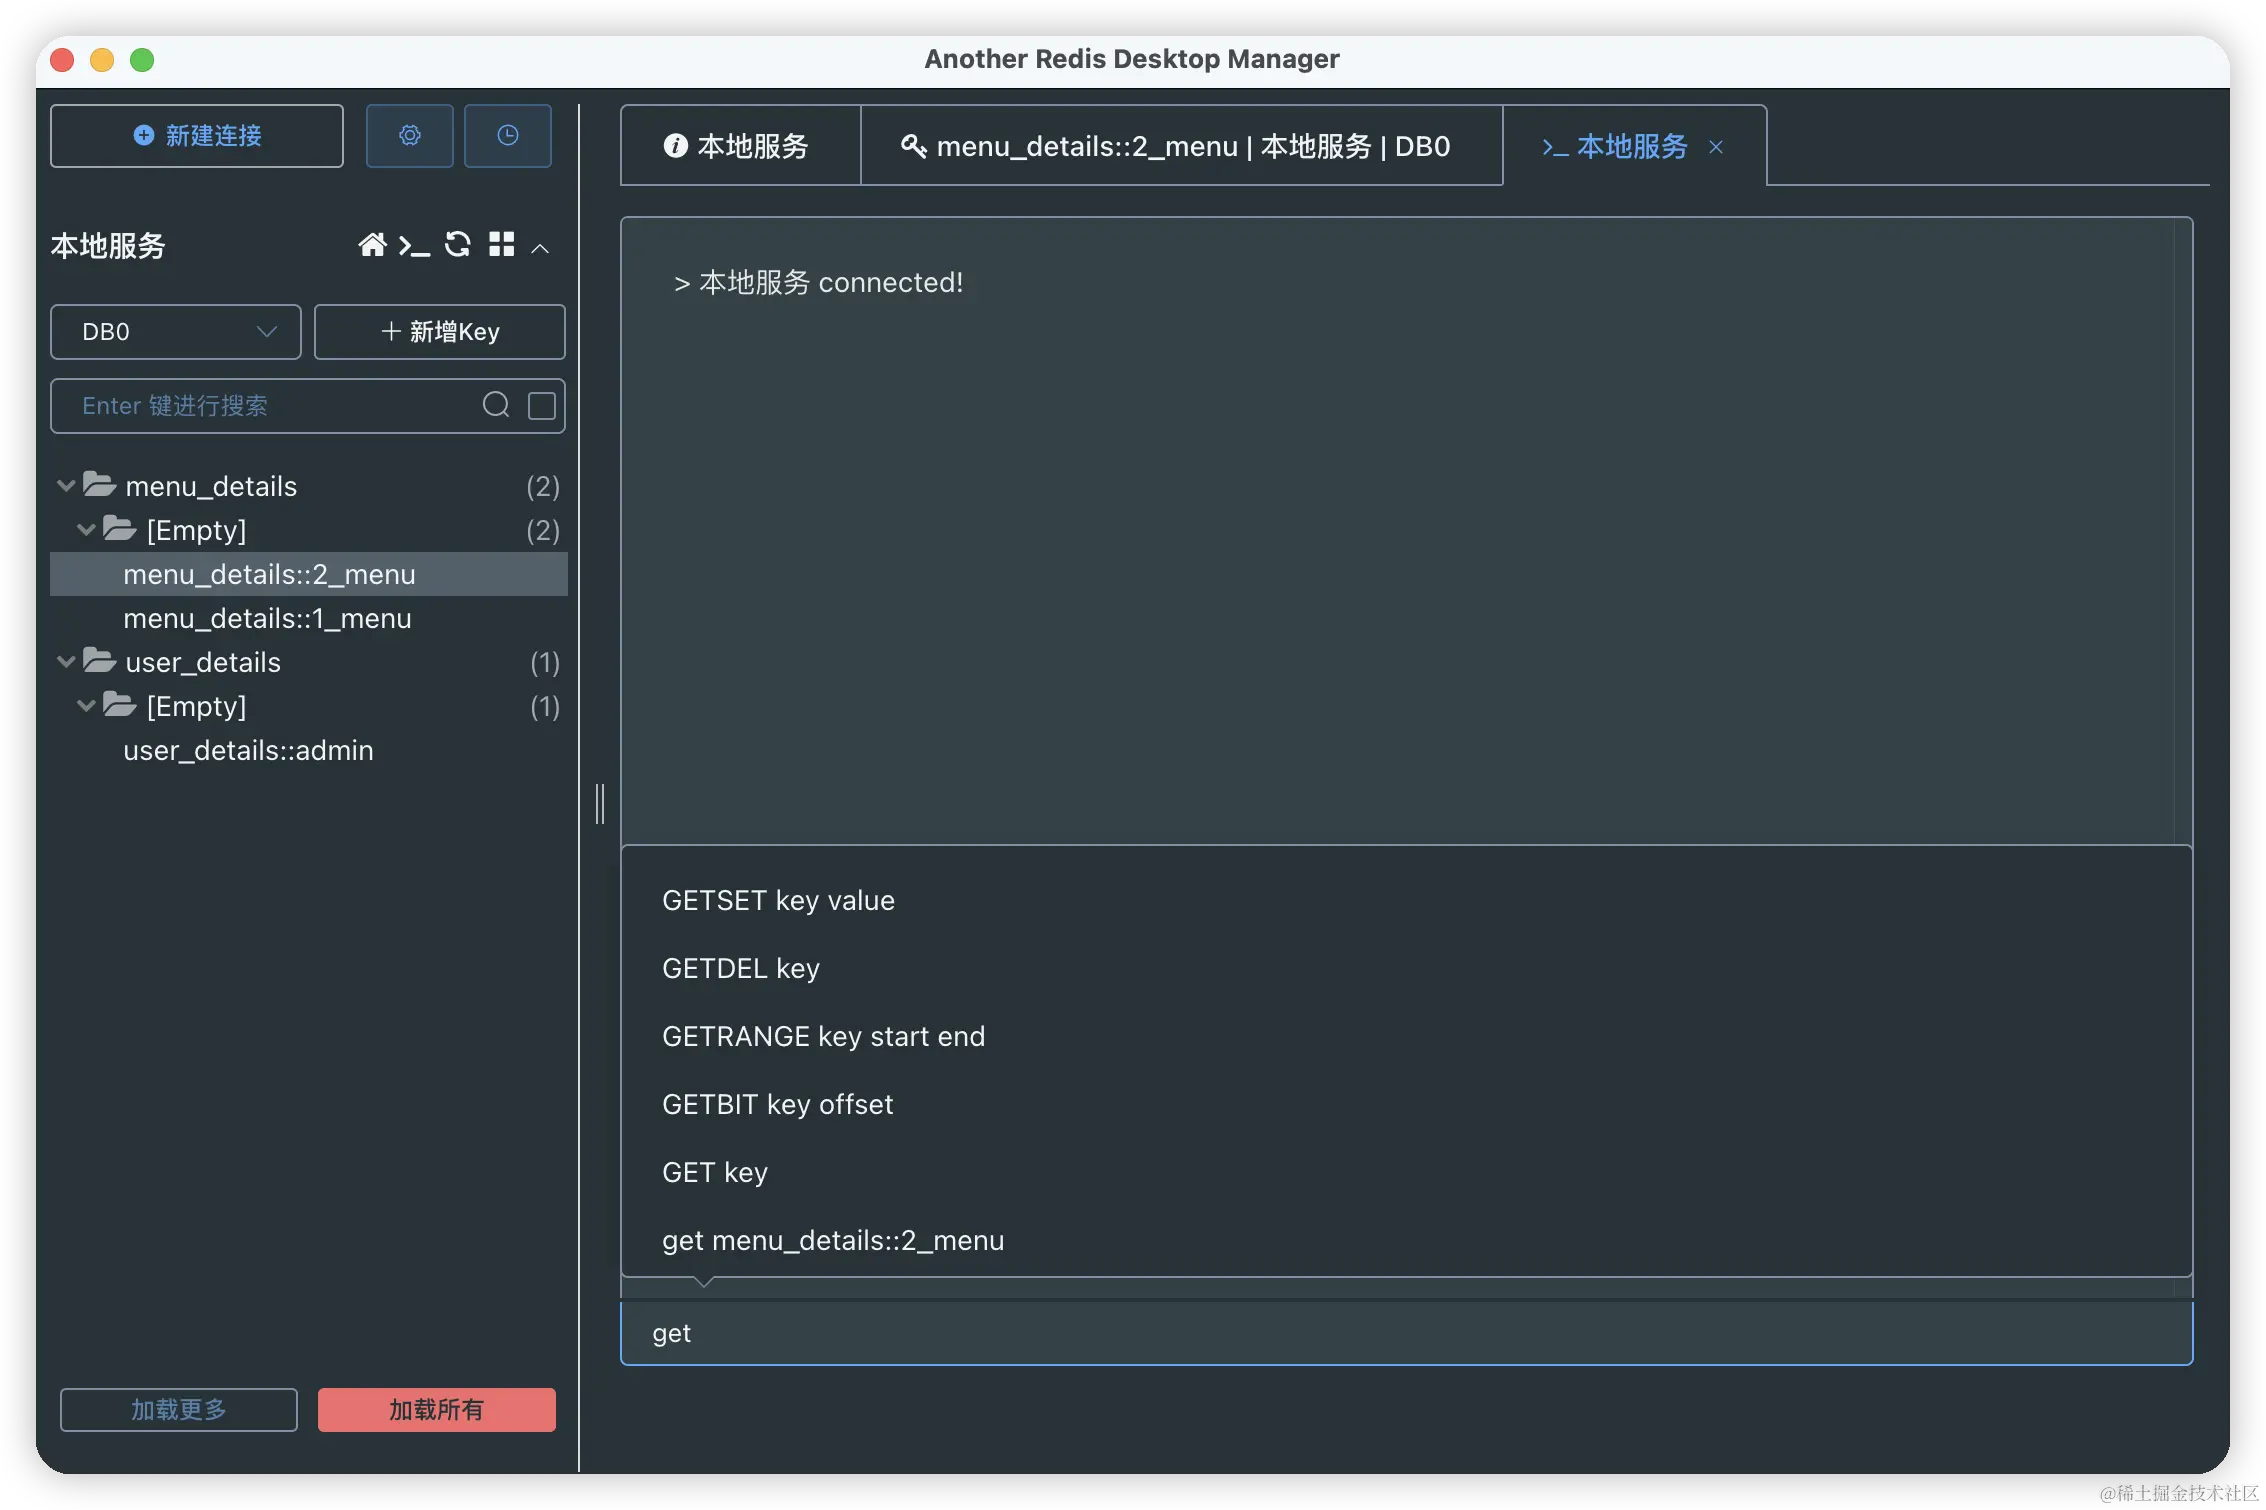
Task: Open the connection grid menu icon
Action: pos(502,245)
